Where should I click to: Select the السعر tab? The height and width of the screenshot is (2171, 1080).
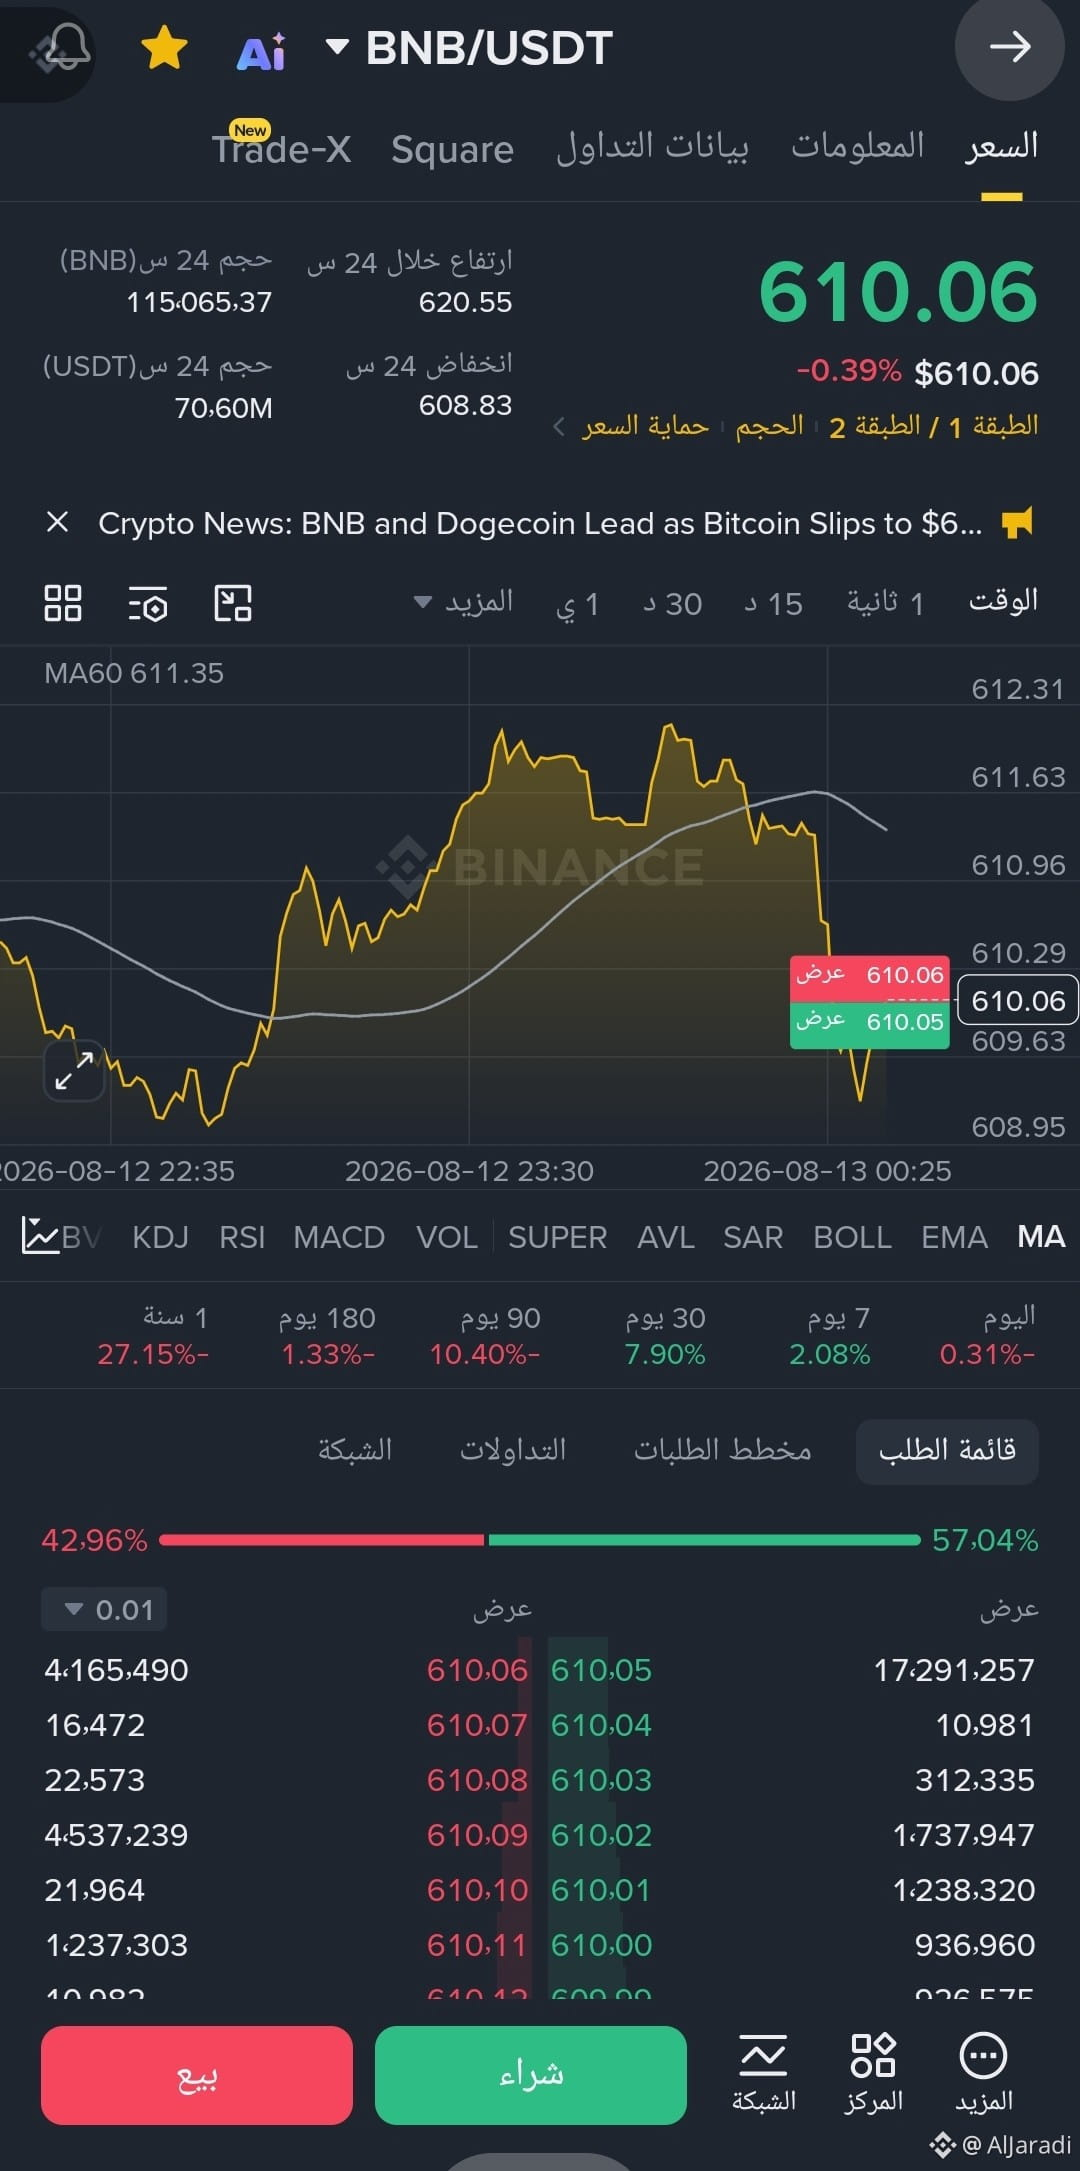pos(1001,147)
